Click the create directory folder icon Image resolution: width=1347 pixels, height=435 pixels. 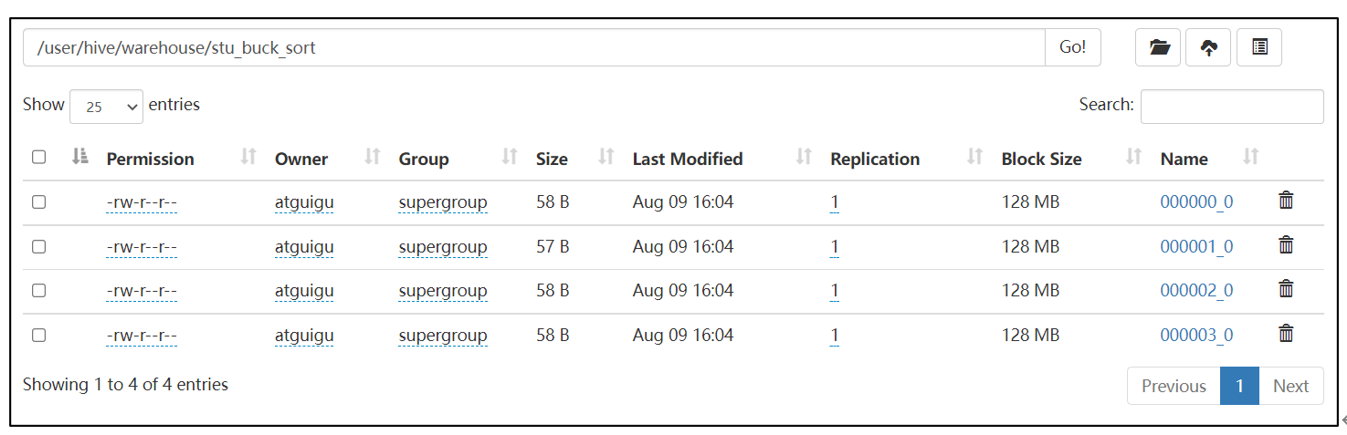[1159, 47]
